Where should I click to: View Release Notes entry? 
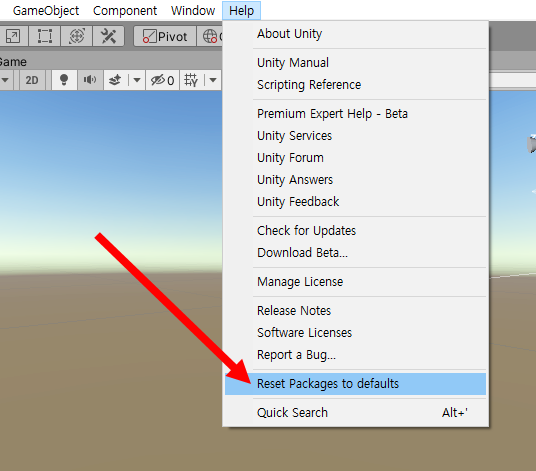355,311
